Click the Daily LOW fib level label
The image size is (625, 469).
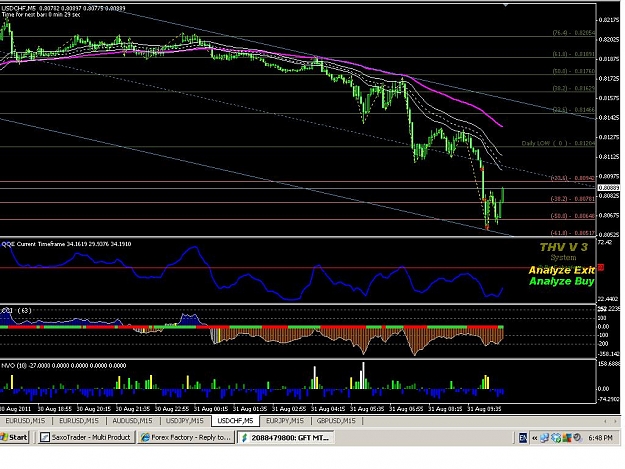click(558, 143)
